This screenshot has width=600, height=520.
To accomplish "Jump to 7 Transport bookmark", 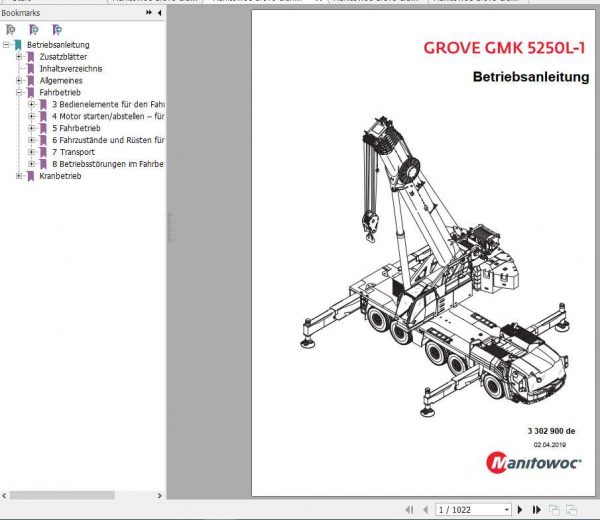I will [x=73, y=152].
